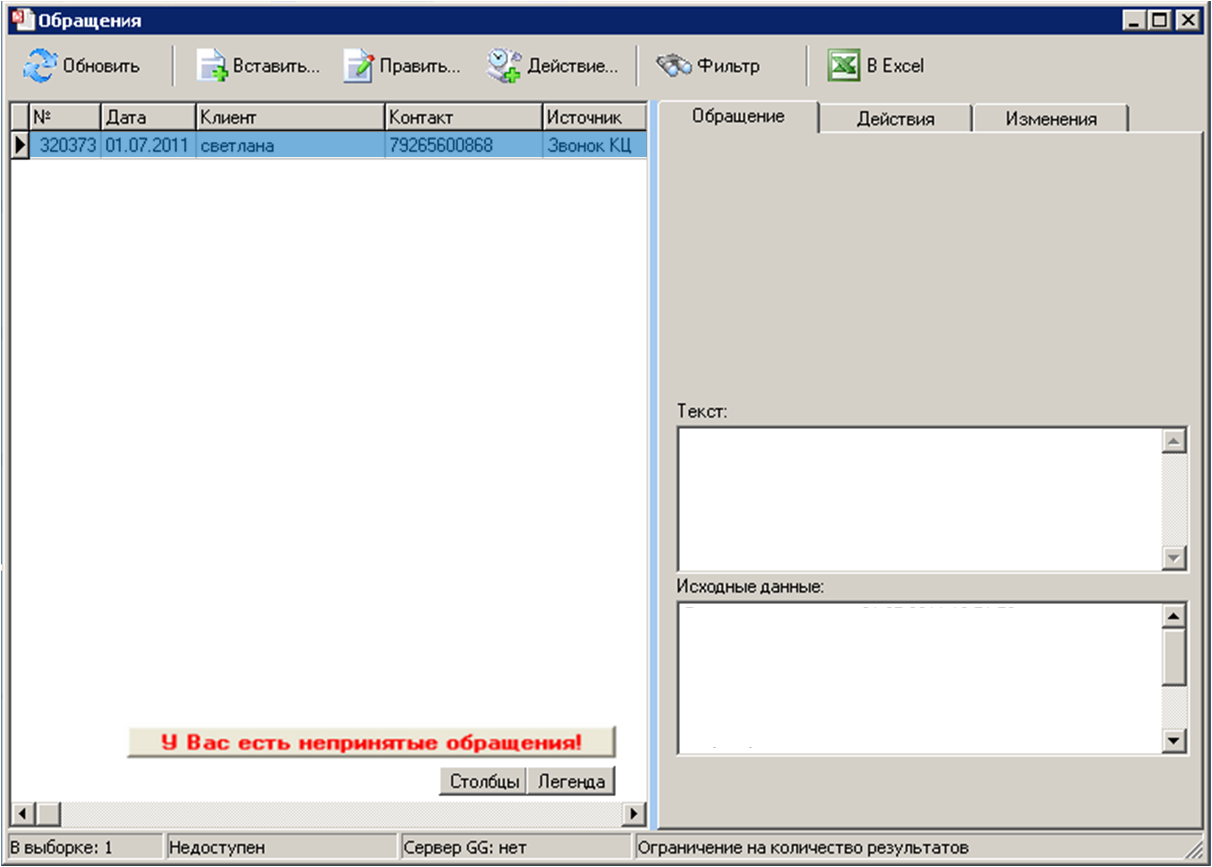Viewport: 1212px width, 867px height.
Task: Click the Исходные данные scrollbar thumb
Action: point(1175,656)
